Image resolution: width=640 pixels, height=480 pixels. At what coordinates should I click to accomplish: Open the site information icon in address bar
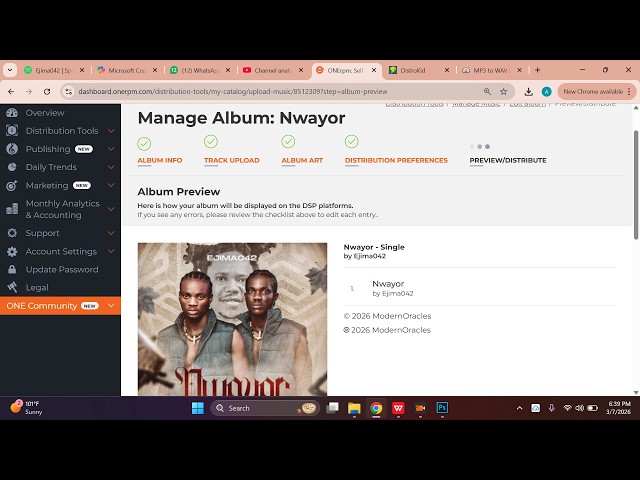(69, 92)
